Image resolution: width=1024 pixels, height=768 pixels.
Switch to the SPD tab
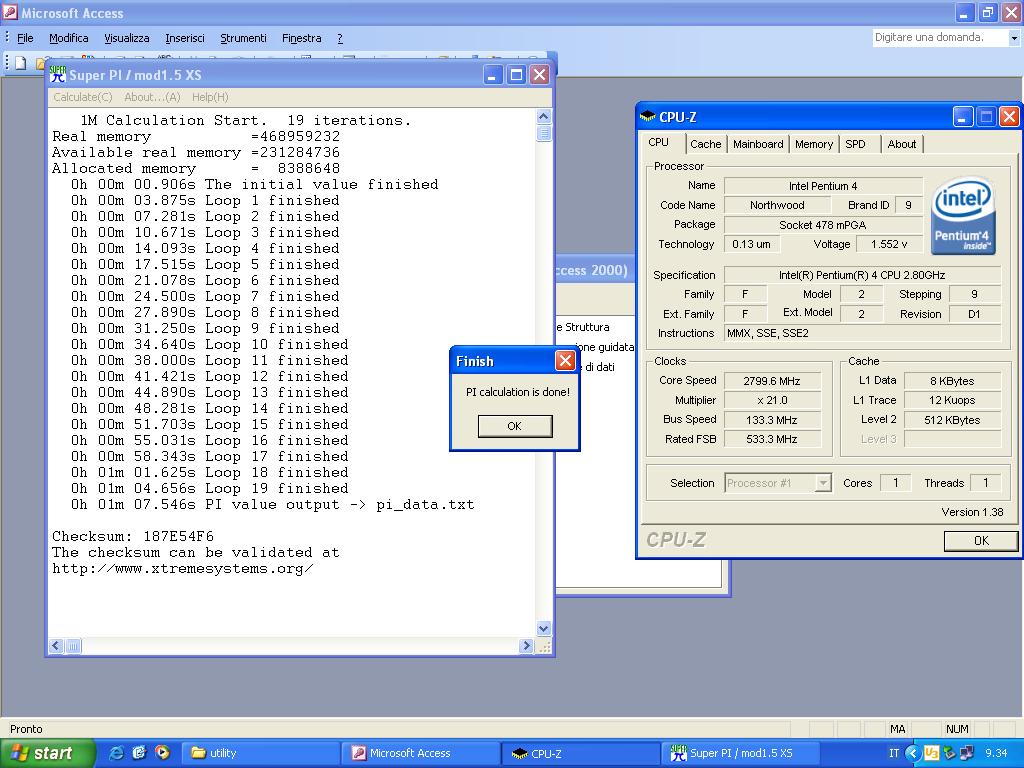coord(855,144)
